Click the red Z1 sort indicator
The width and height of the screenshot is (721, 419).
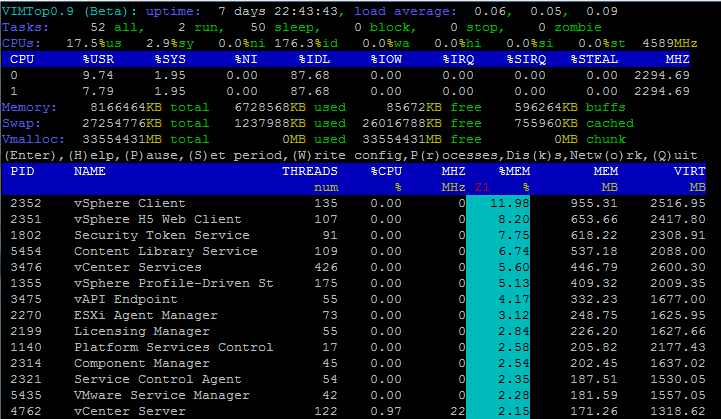tap(482, 187)
